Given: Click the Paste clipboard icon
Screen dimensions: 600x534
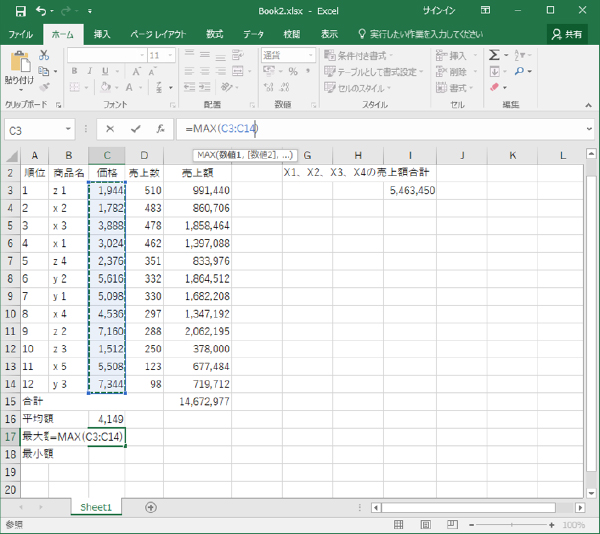Looking at the screenshot, I should coord(20,61).
